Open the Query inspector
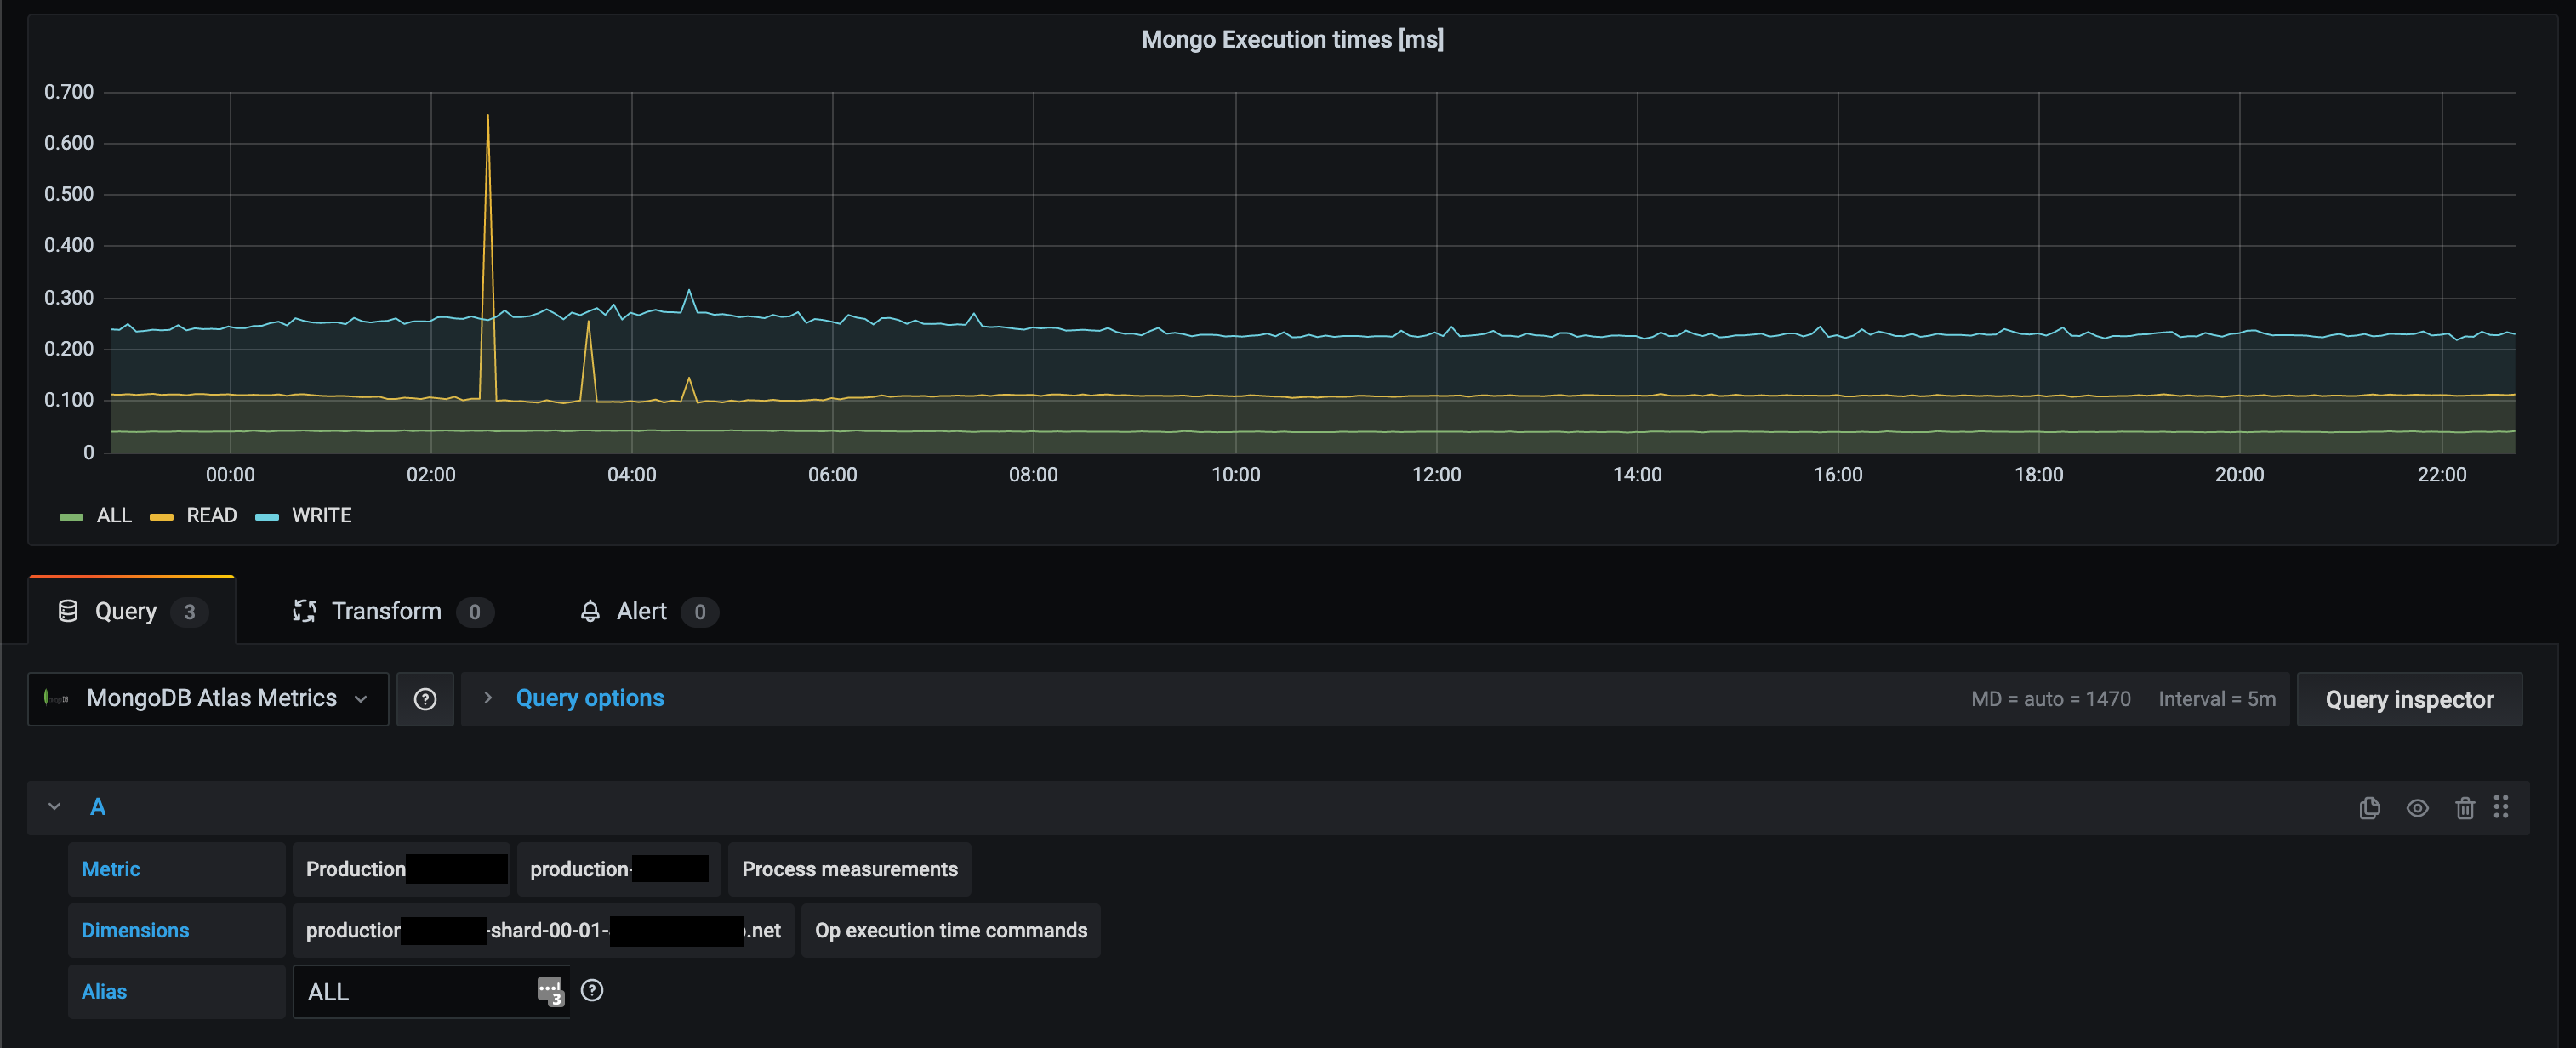Screen dimensions: 2576x1048 [2408, 699]
